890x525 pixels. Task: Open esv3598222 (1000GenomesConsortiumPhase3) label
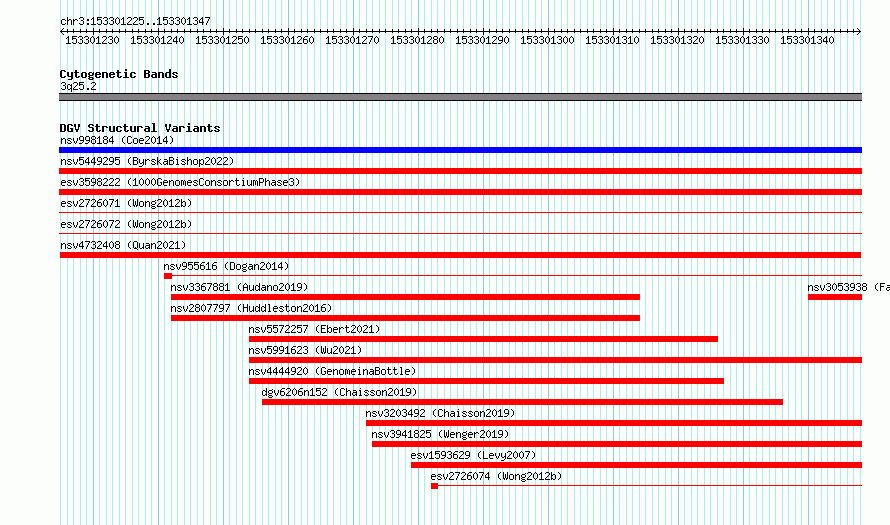pos(180,182)
